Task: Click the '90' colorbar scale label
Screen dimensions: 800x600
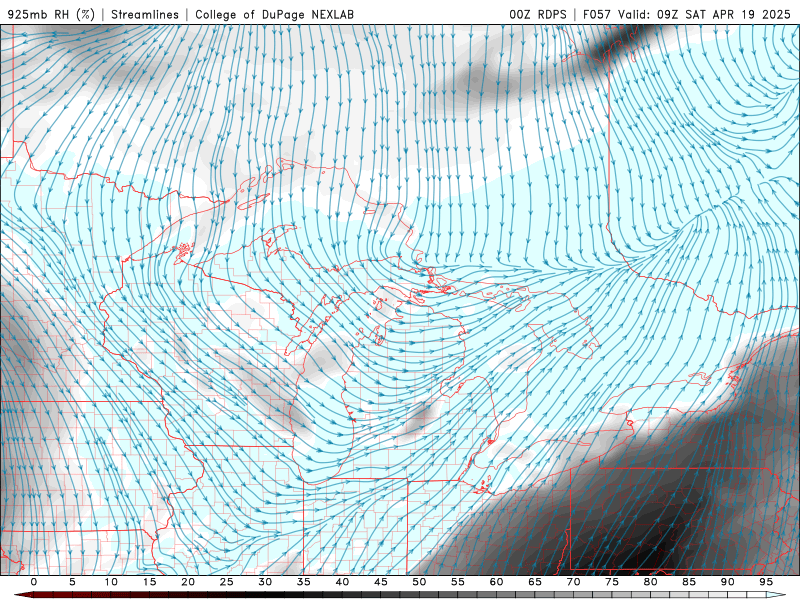Action: (x=728, y=582)
